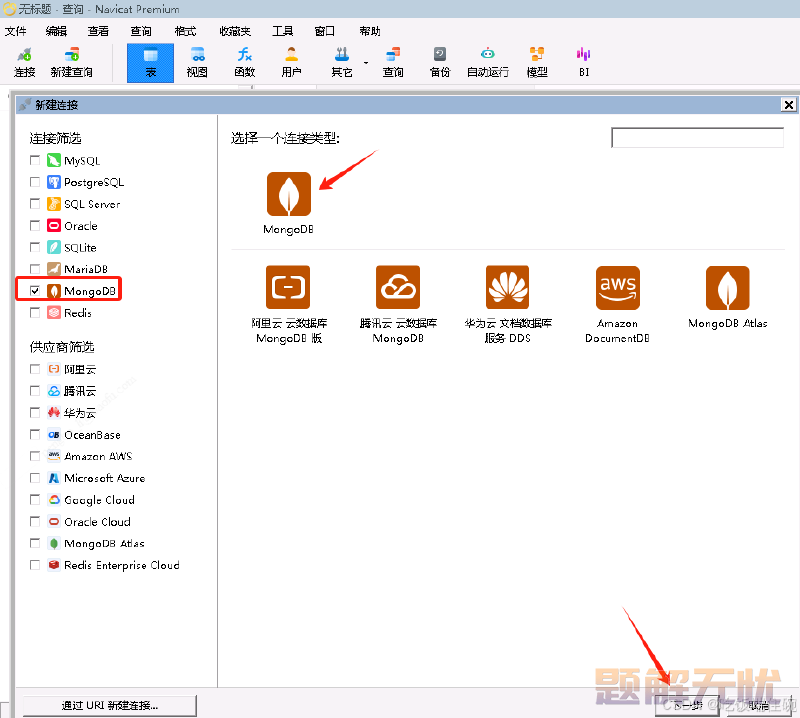The width and height of the screenshot is (800, 718).
Task: Check the 华为云 vendor filter checkbox
Action: click(35, 412)
